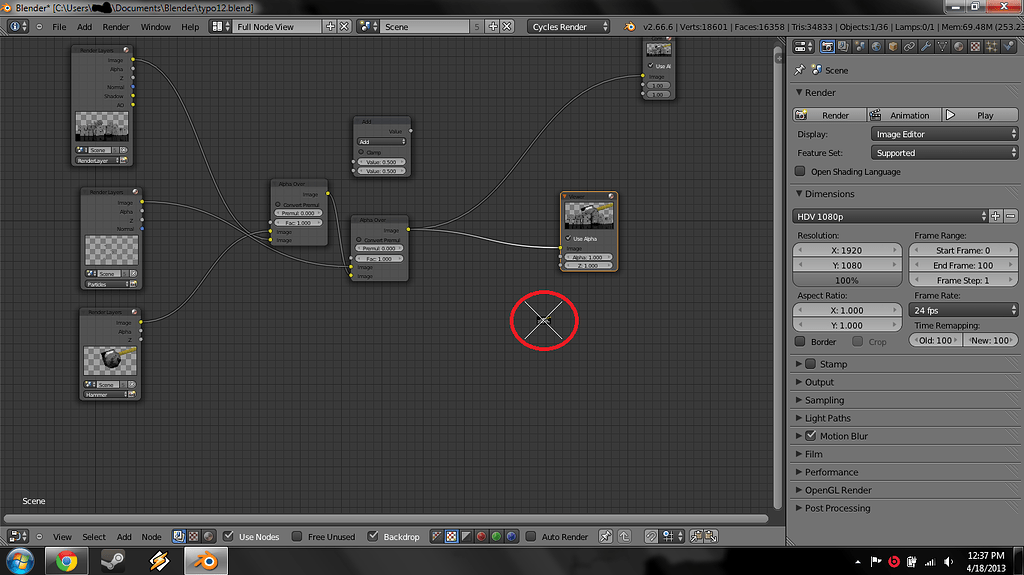
Task: Click the Play button
Action: tap(980, 115)
